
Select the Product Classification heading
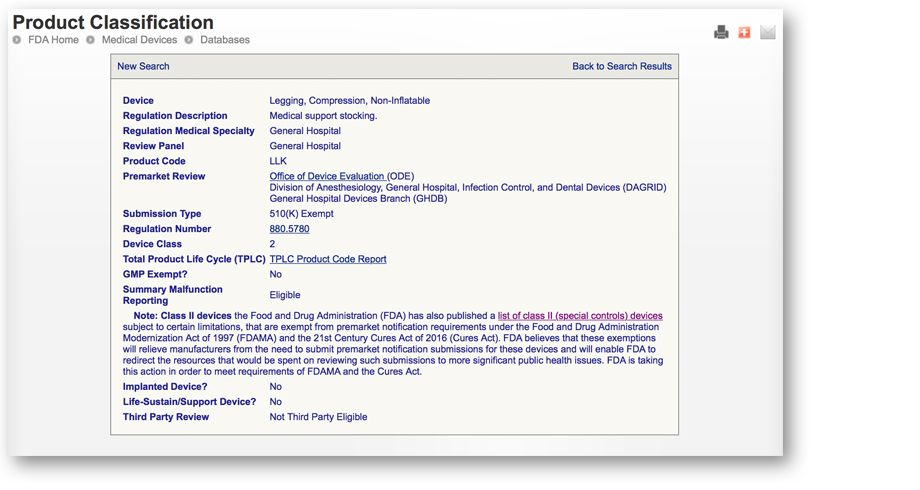(113, 22)
